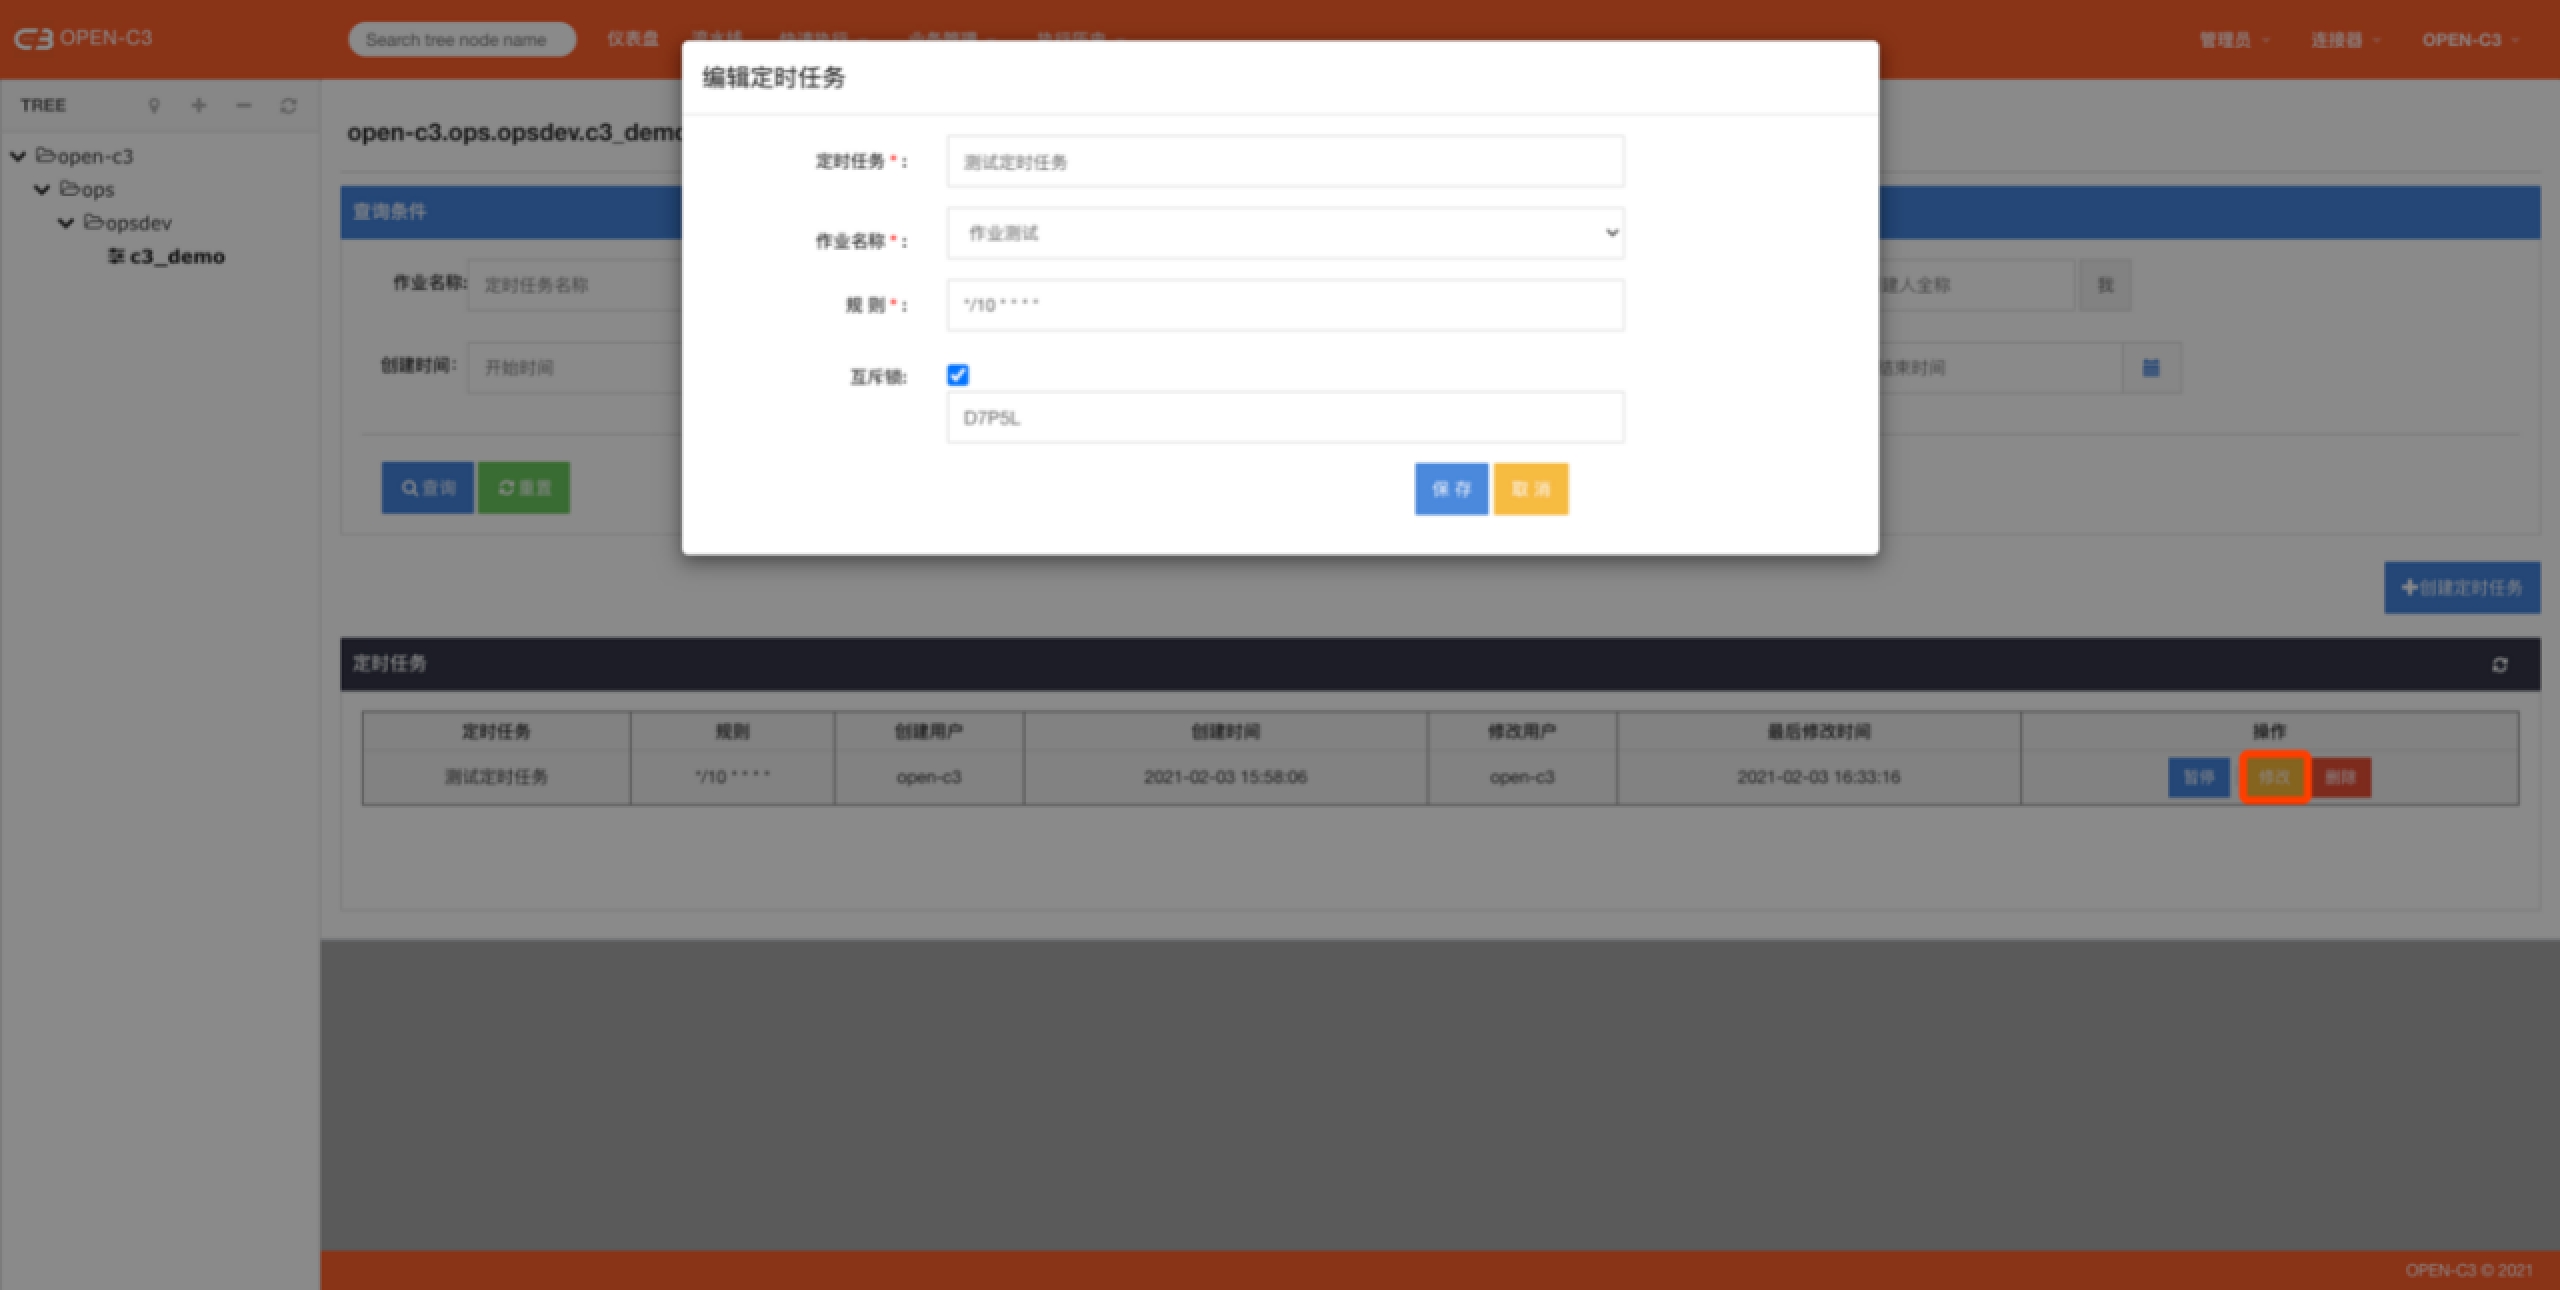Click the mutex lock name field D7P5L

point(1284,418)
